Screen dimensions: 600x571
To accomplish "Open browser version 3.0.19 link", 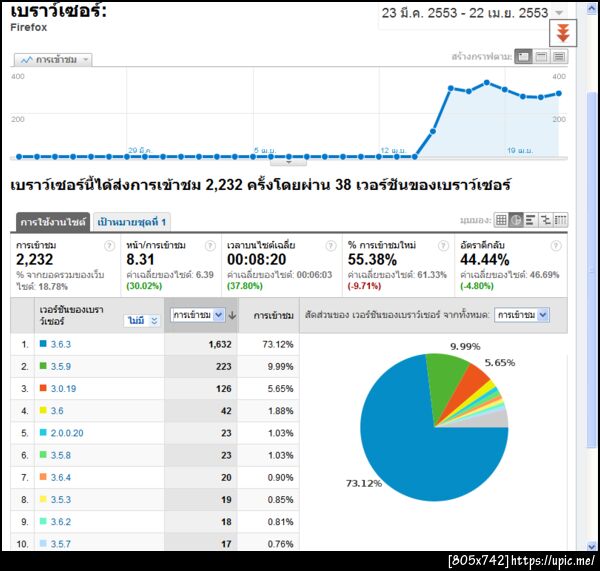I will (x=64, y=388).
